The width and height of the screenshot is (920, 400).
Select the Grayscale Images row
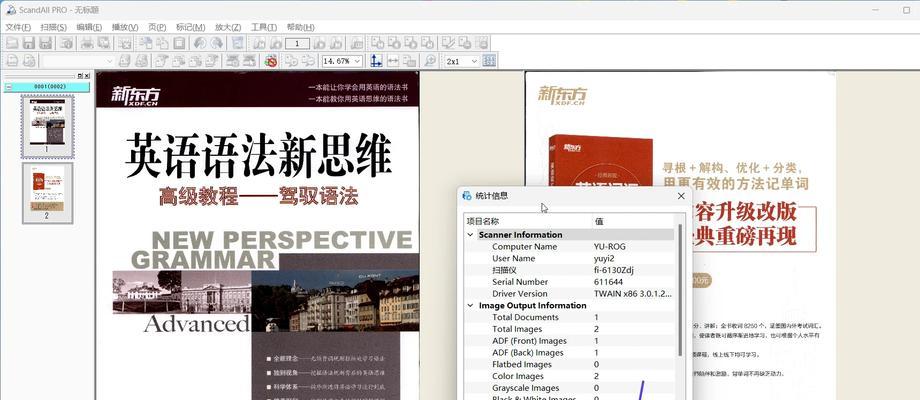pyautogui.click(x=569, y=388)
